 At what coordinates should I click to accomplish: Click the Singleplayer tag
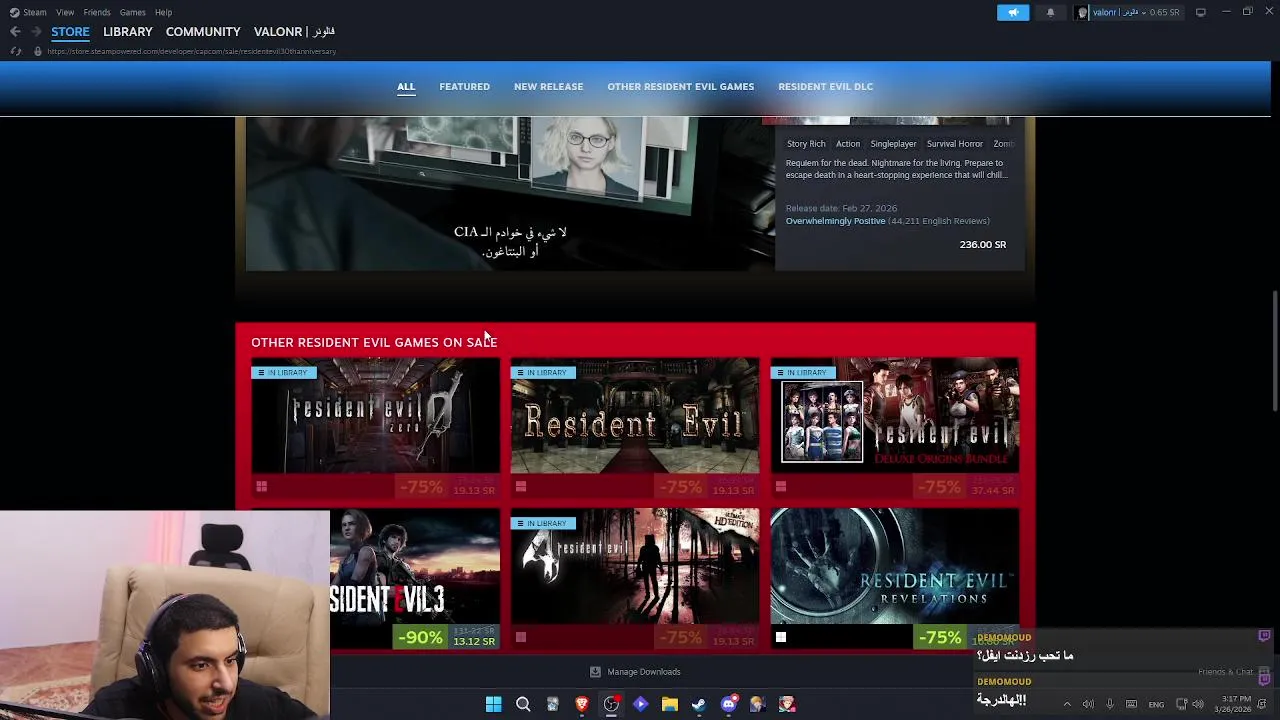[x=893, y=144]
